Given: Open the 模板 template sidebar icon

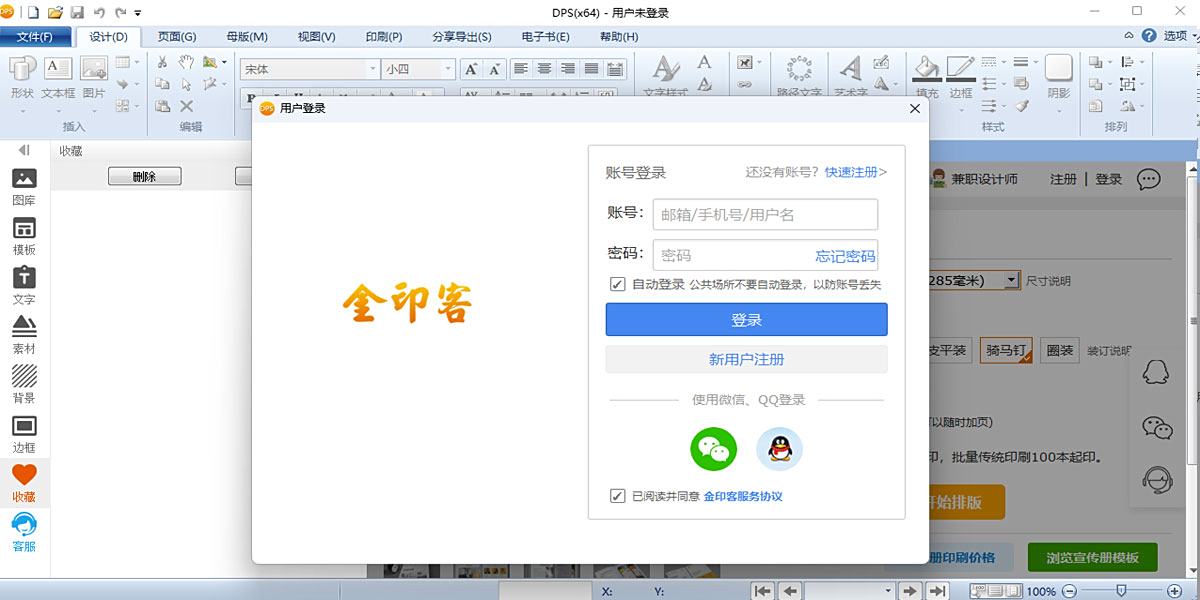Looking at the screenshot, I should point(24,237).
